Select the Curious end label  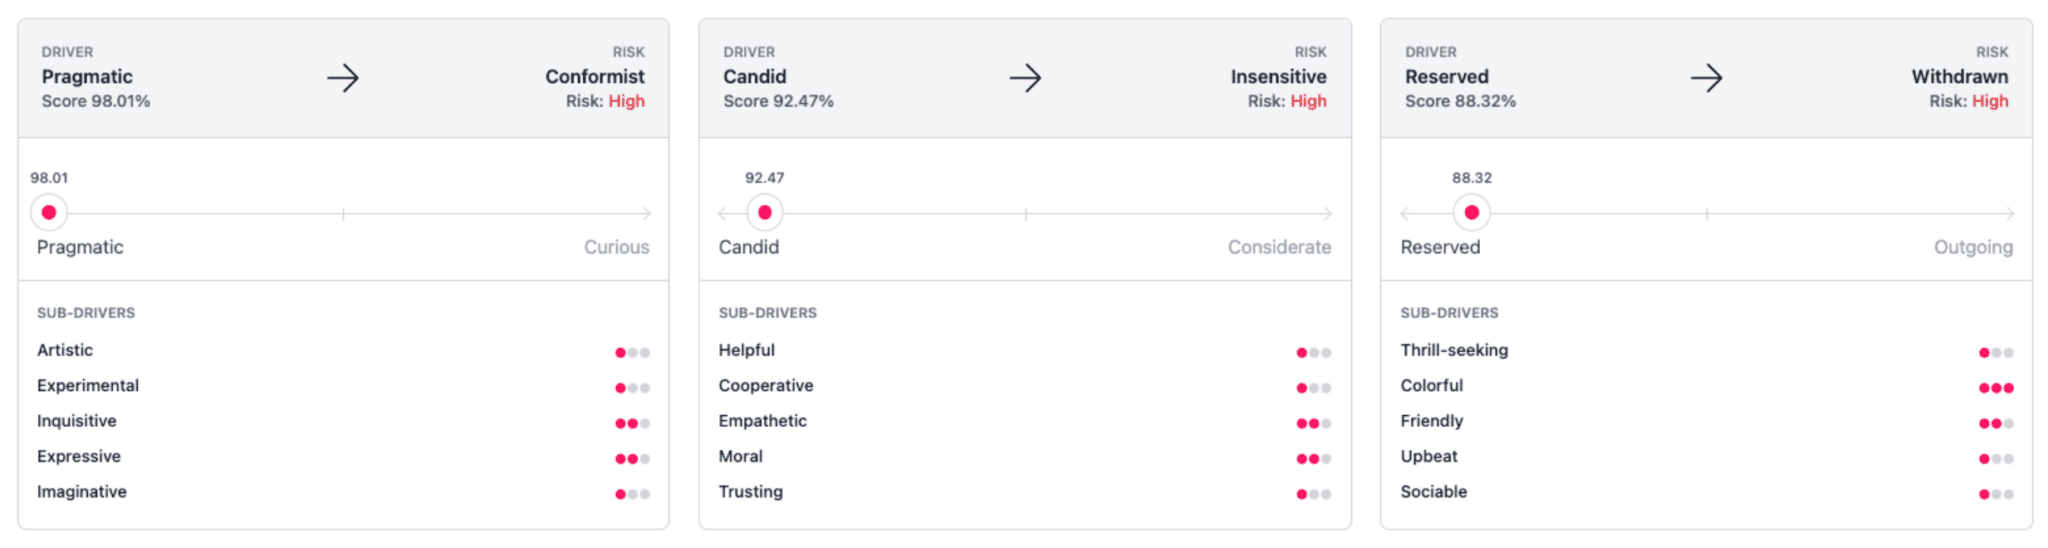pyautogui.click(x=616, y=247)
